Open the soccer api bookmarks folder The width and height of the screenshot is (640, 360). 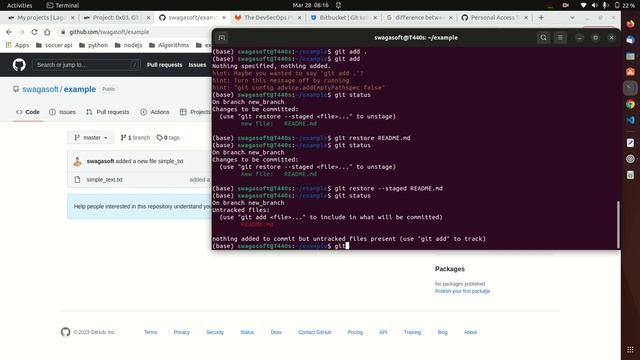[x=54, y=45]
